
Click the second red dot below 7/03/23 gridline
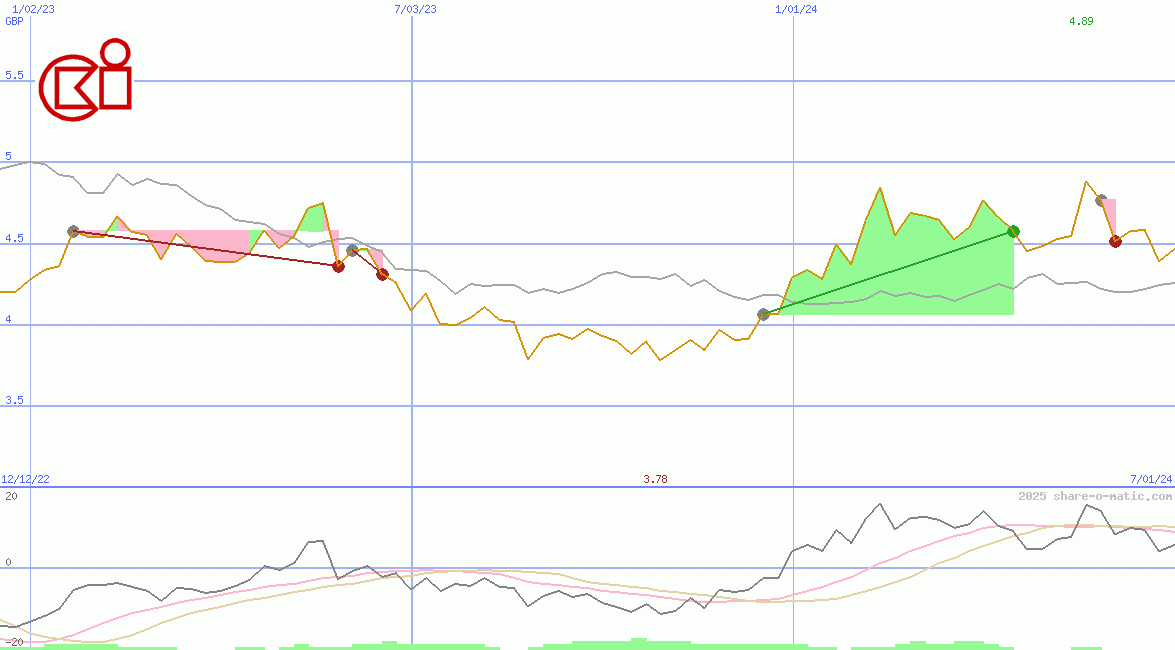pyautogui.click(x=380, y=274)
